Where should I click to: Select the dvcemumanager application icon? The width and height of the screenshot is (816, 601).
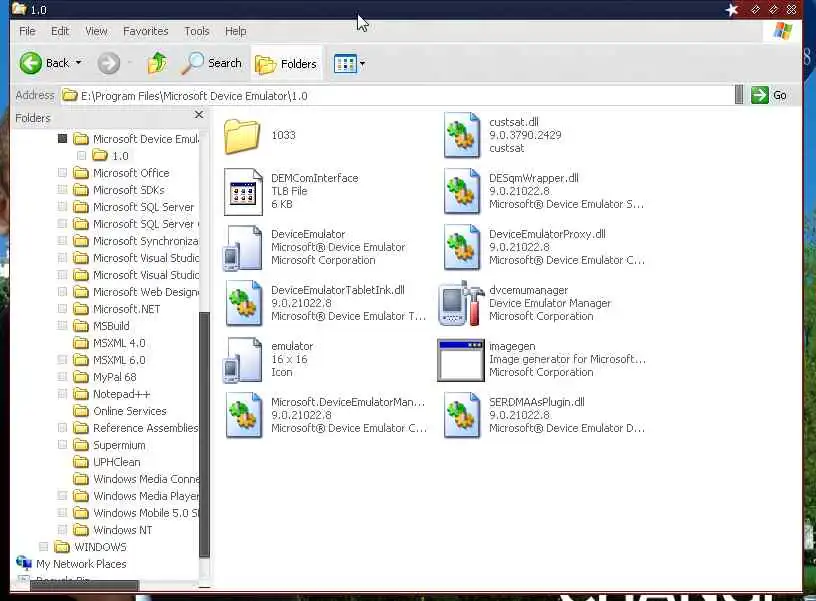[x=461, y=303]
